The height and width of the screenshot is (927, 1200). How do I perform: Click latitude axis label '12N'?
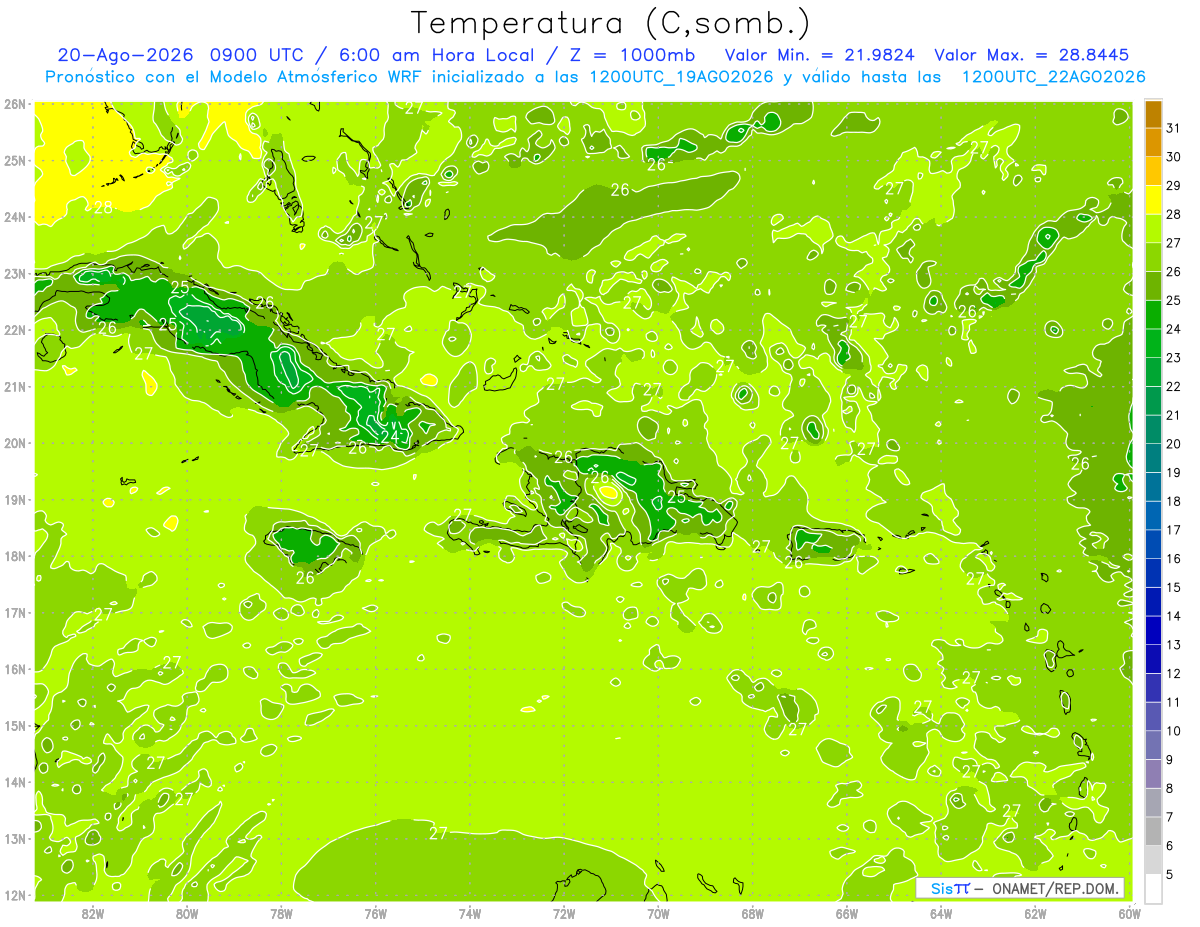[15, 895]
